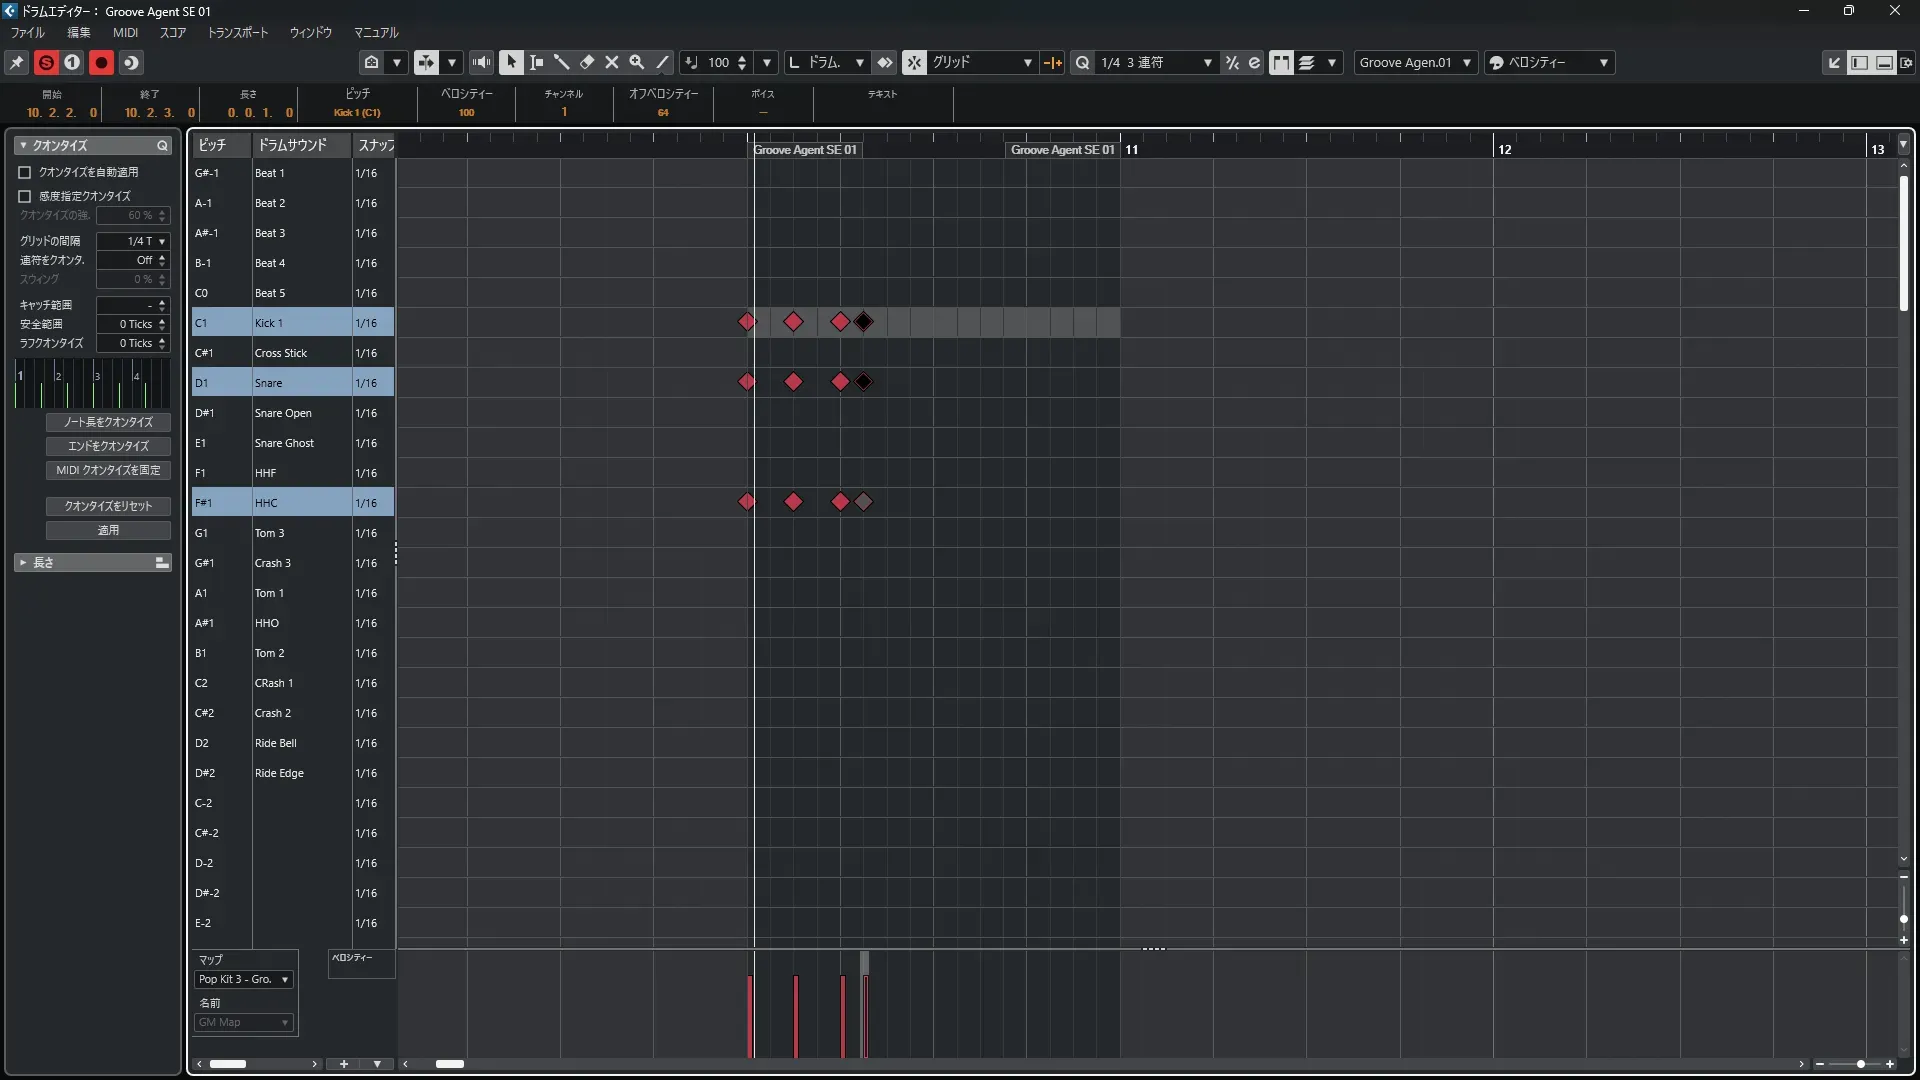Enable auto-apply quantize checkbox
This screenshot has height=1080, width=1920.
click(x=25, y=172)
